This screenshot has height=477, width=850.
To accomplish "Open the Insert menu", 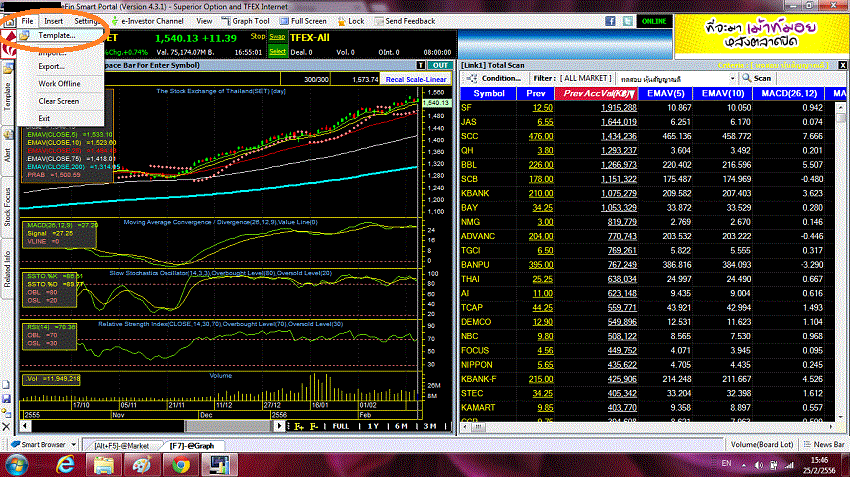I will point(53,21).
